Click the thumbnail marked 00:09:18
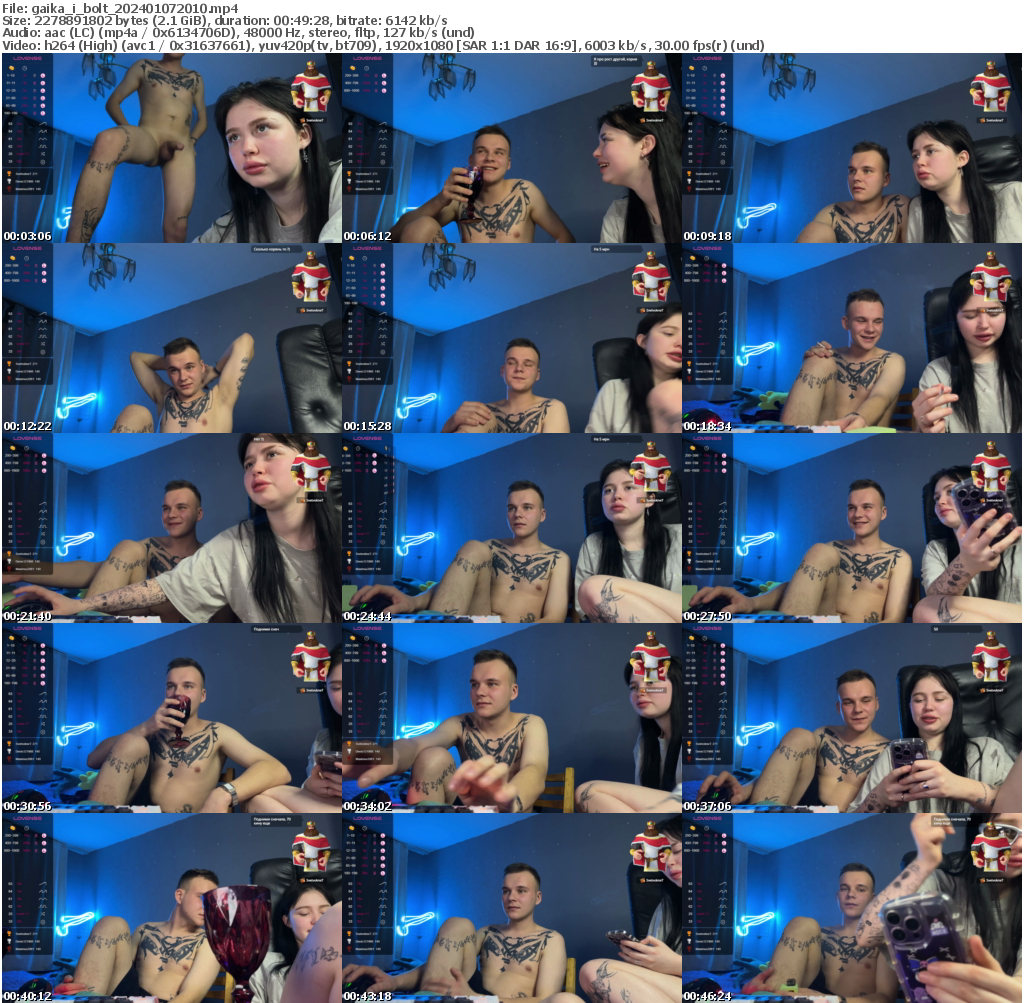Image resolution: width=1024 pixels, height=1003 pixels. pyautogui.click(x=851, y=148)
